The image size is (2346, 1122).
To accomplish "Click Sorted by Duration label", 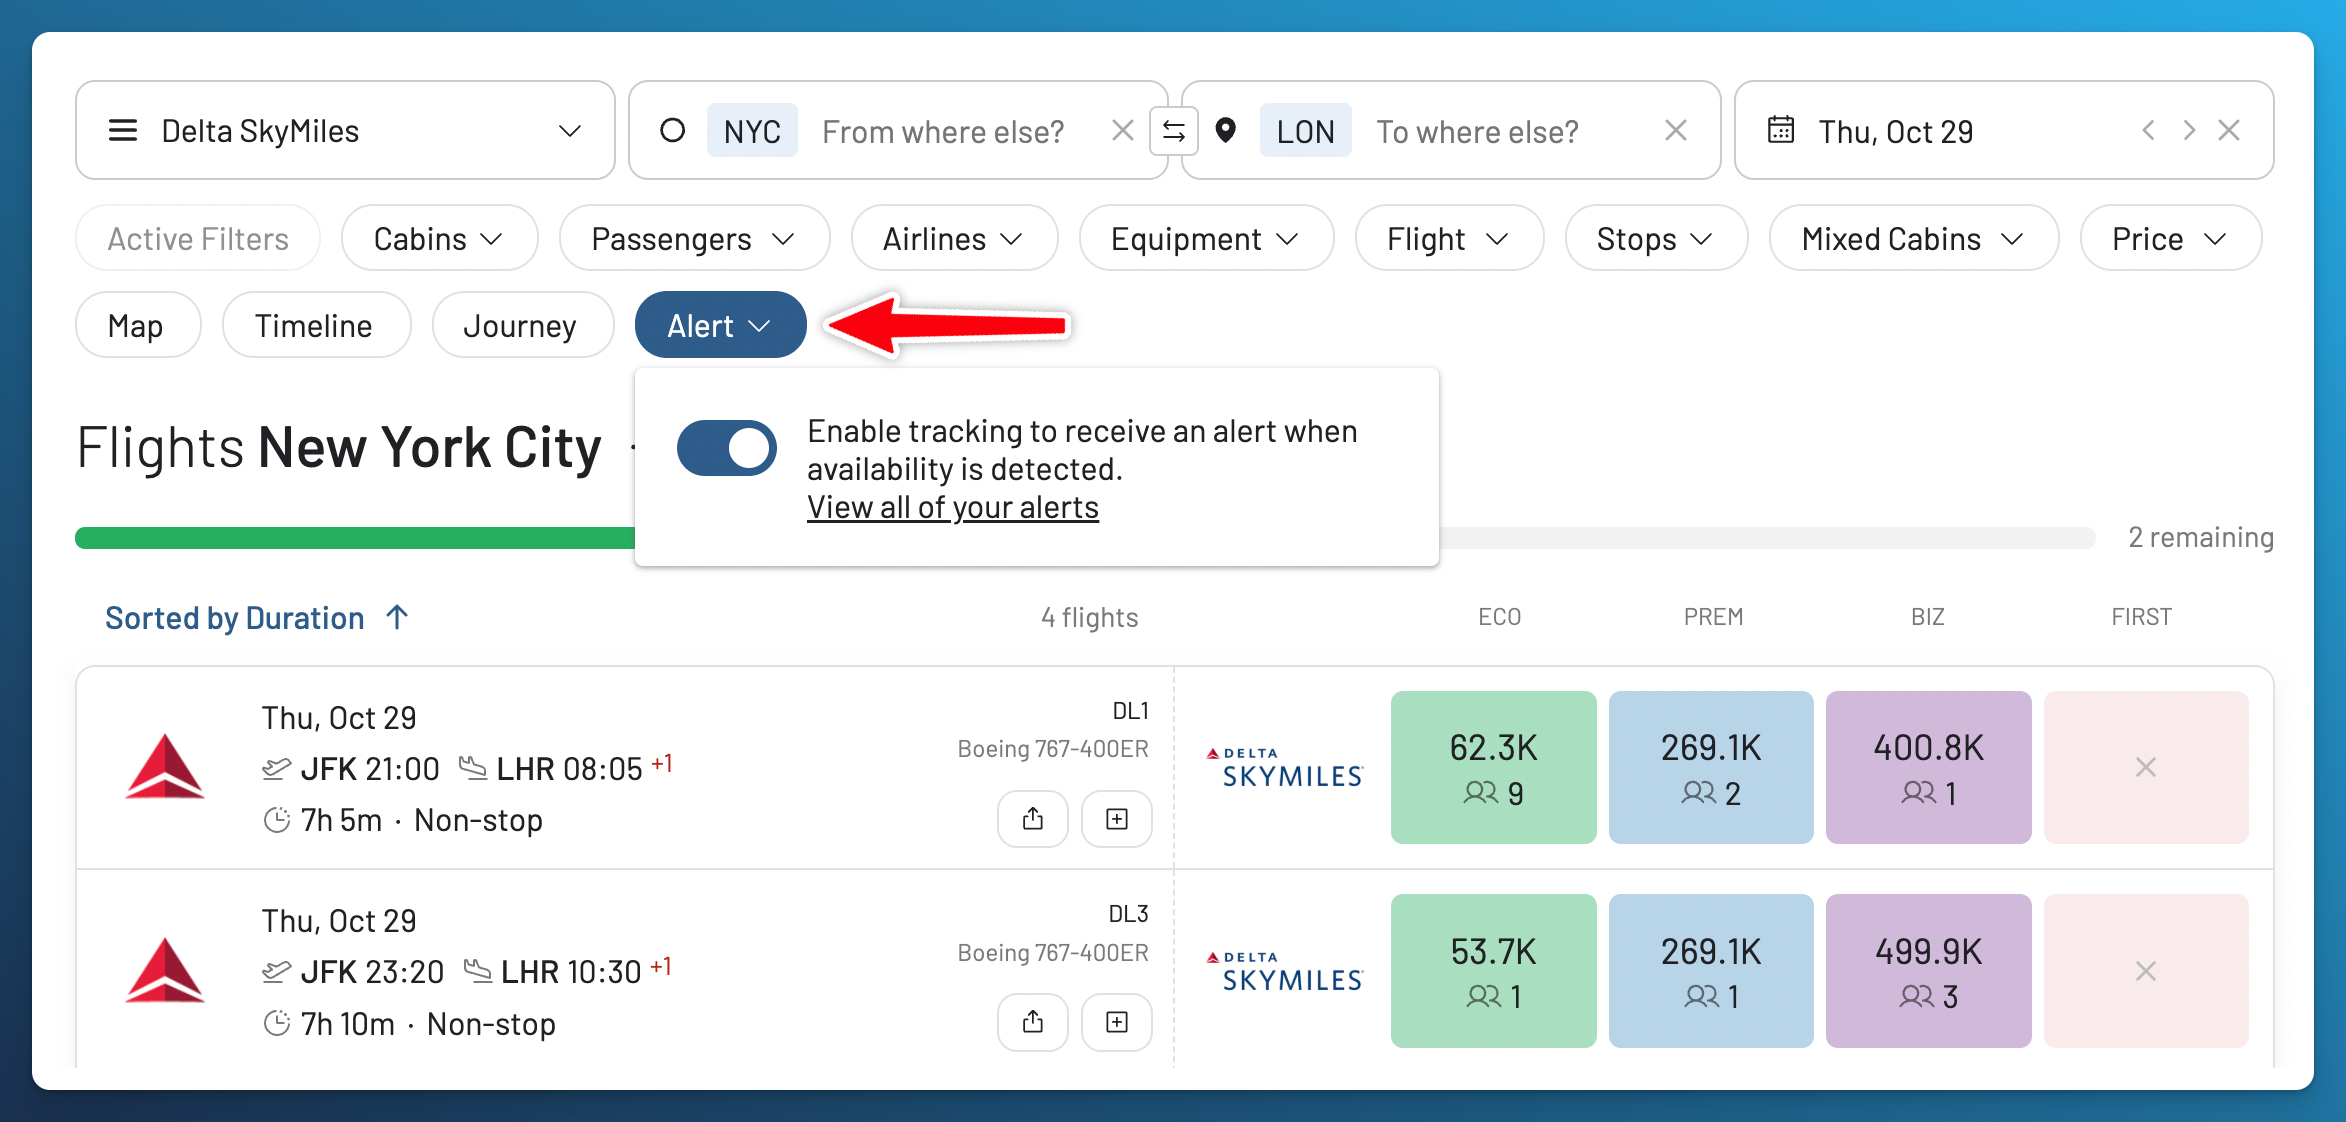I will tap(235, 618).
